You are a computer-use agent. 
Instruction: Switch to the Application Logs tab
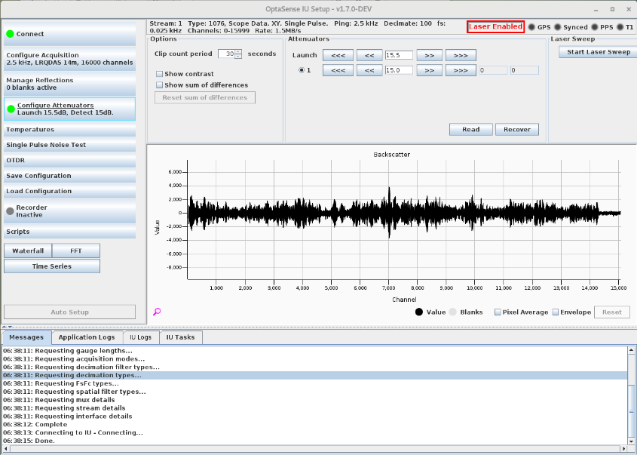tap(85, 338)
